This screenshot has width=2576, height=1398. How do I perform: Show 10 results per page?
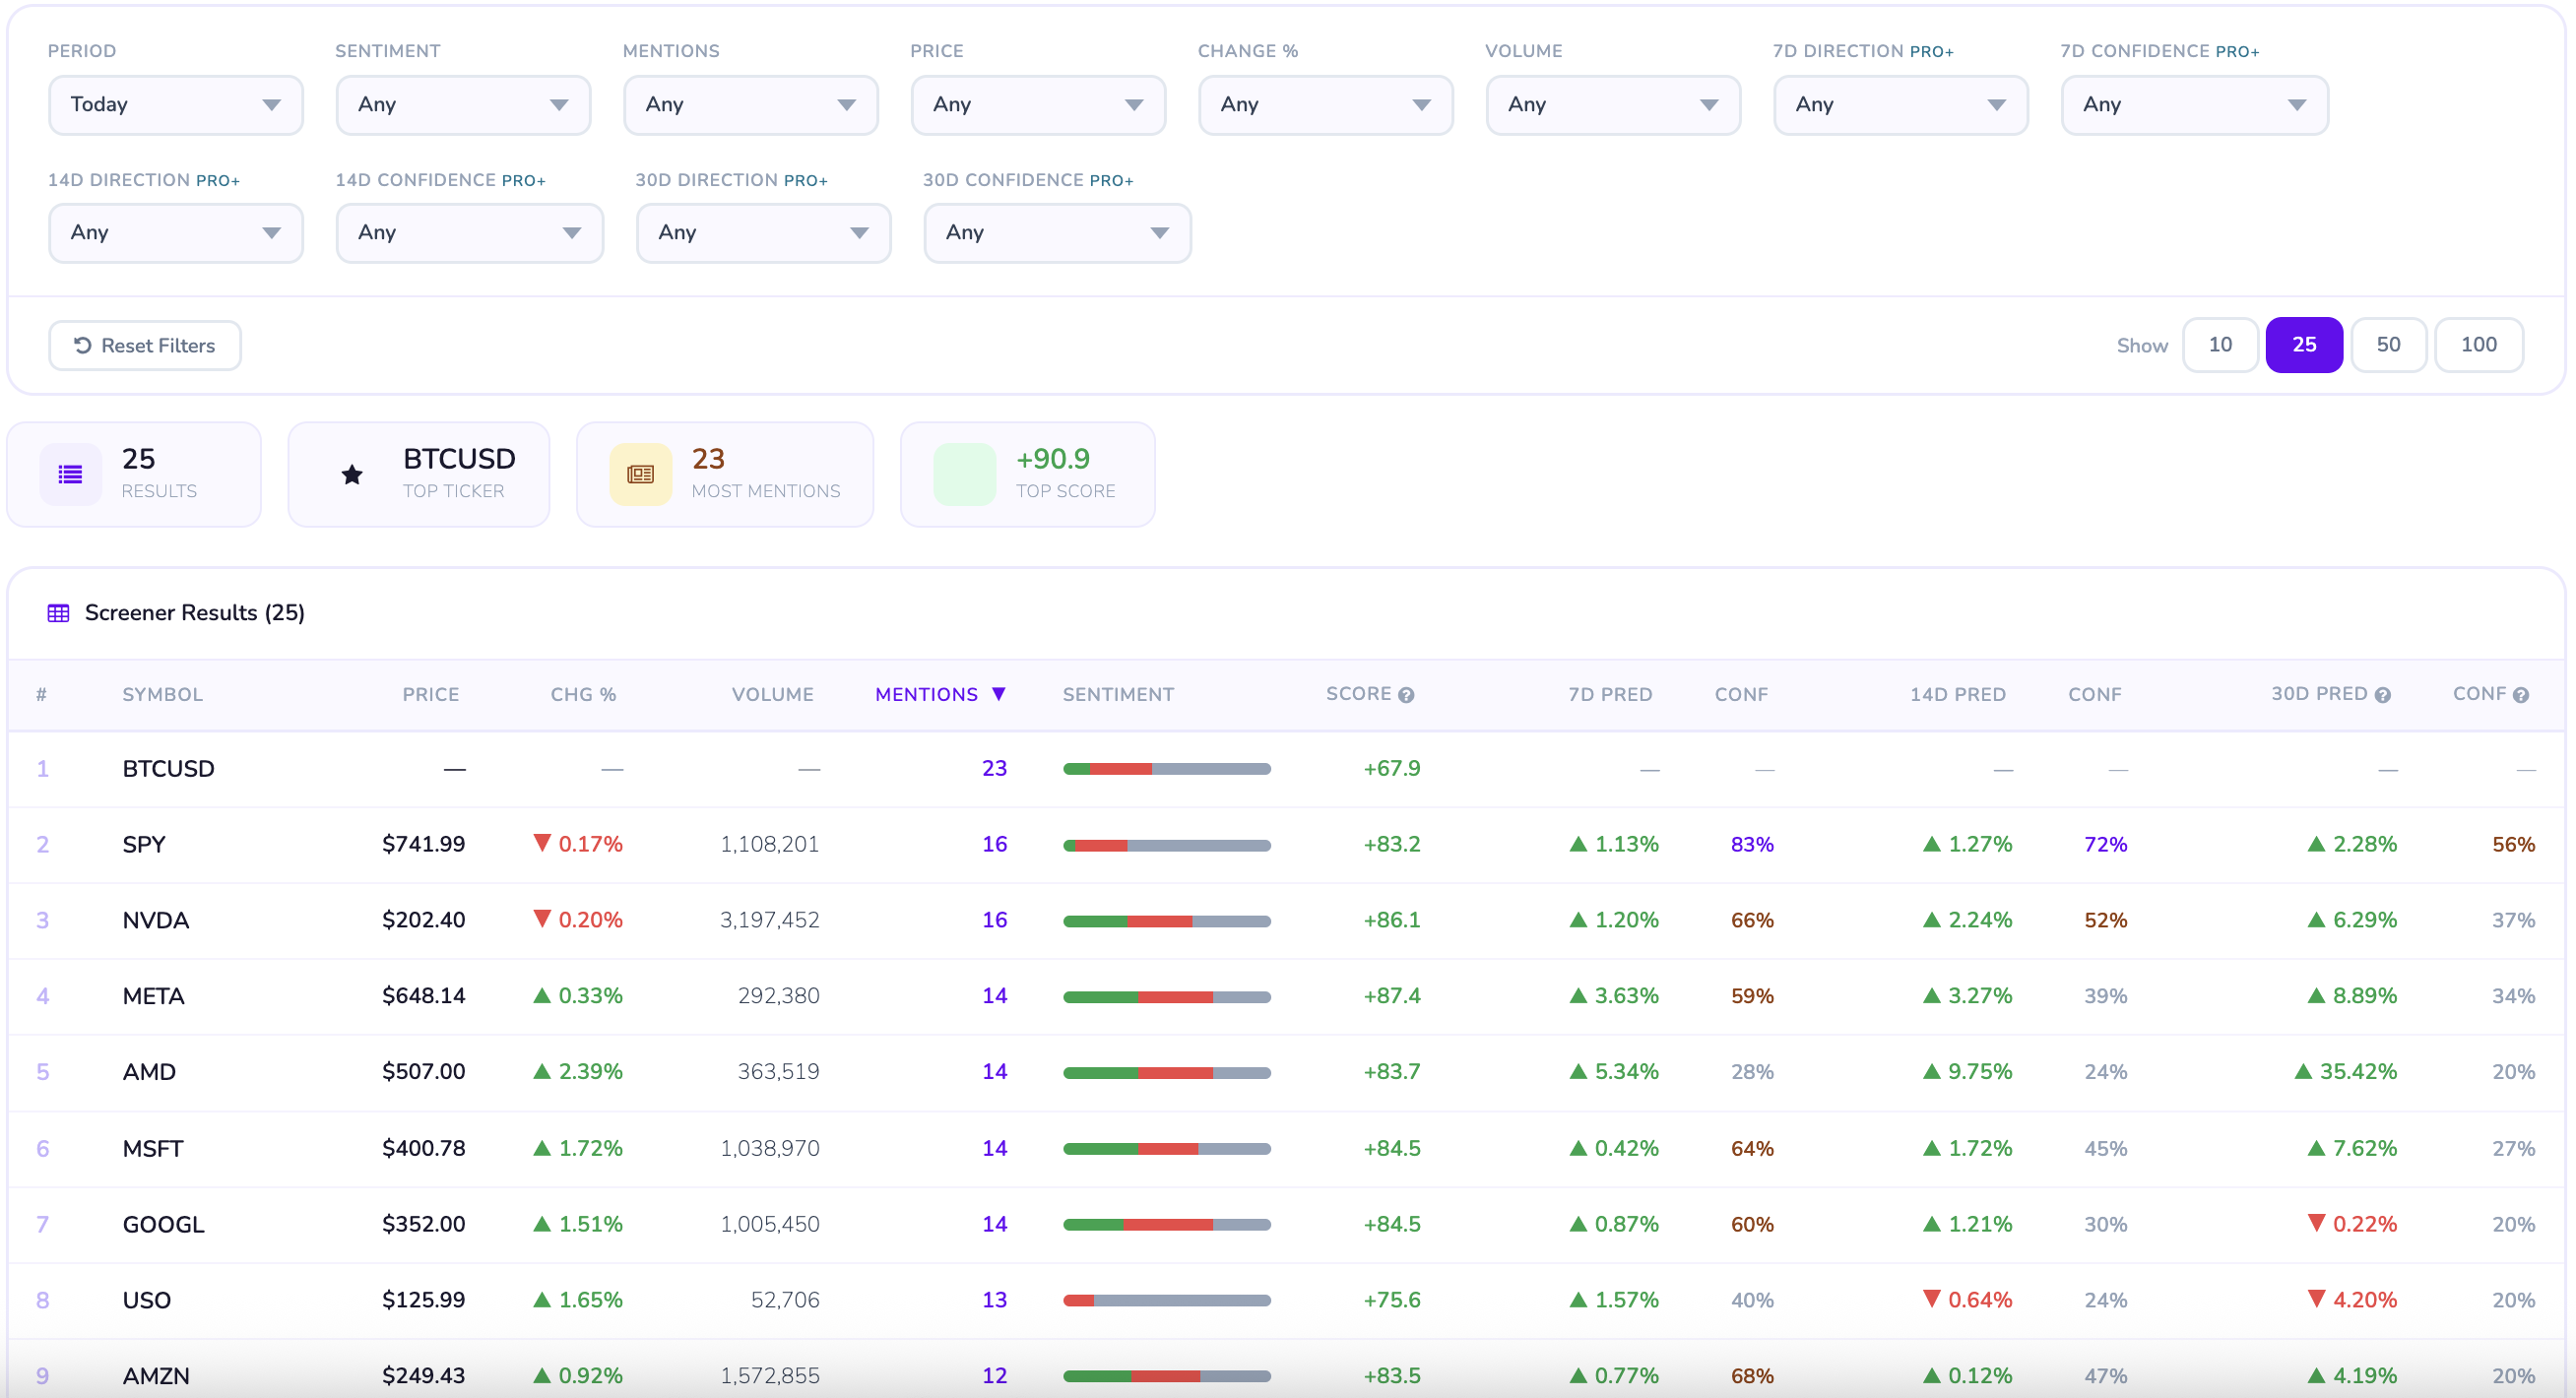[2220, 345]
